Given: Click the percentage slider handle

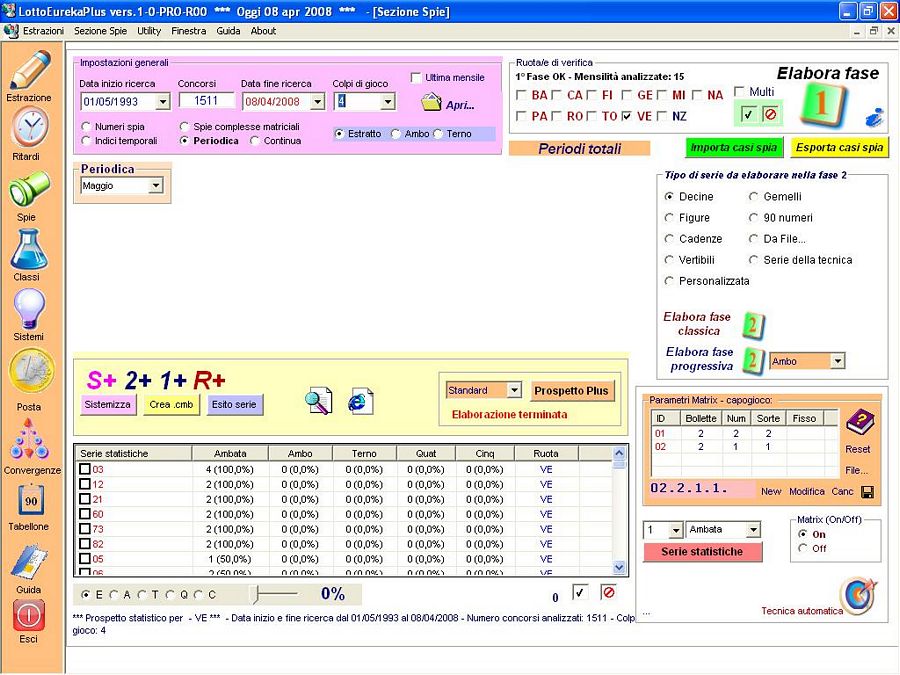Looking at the screenshot, I should point(257,594).
